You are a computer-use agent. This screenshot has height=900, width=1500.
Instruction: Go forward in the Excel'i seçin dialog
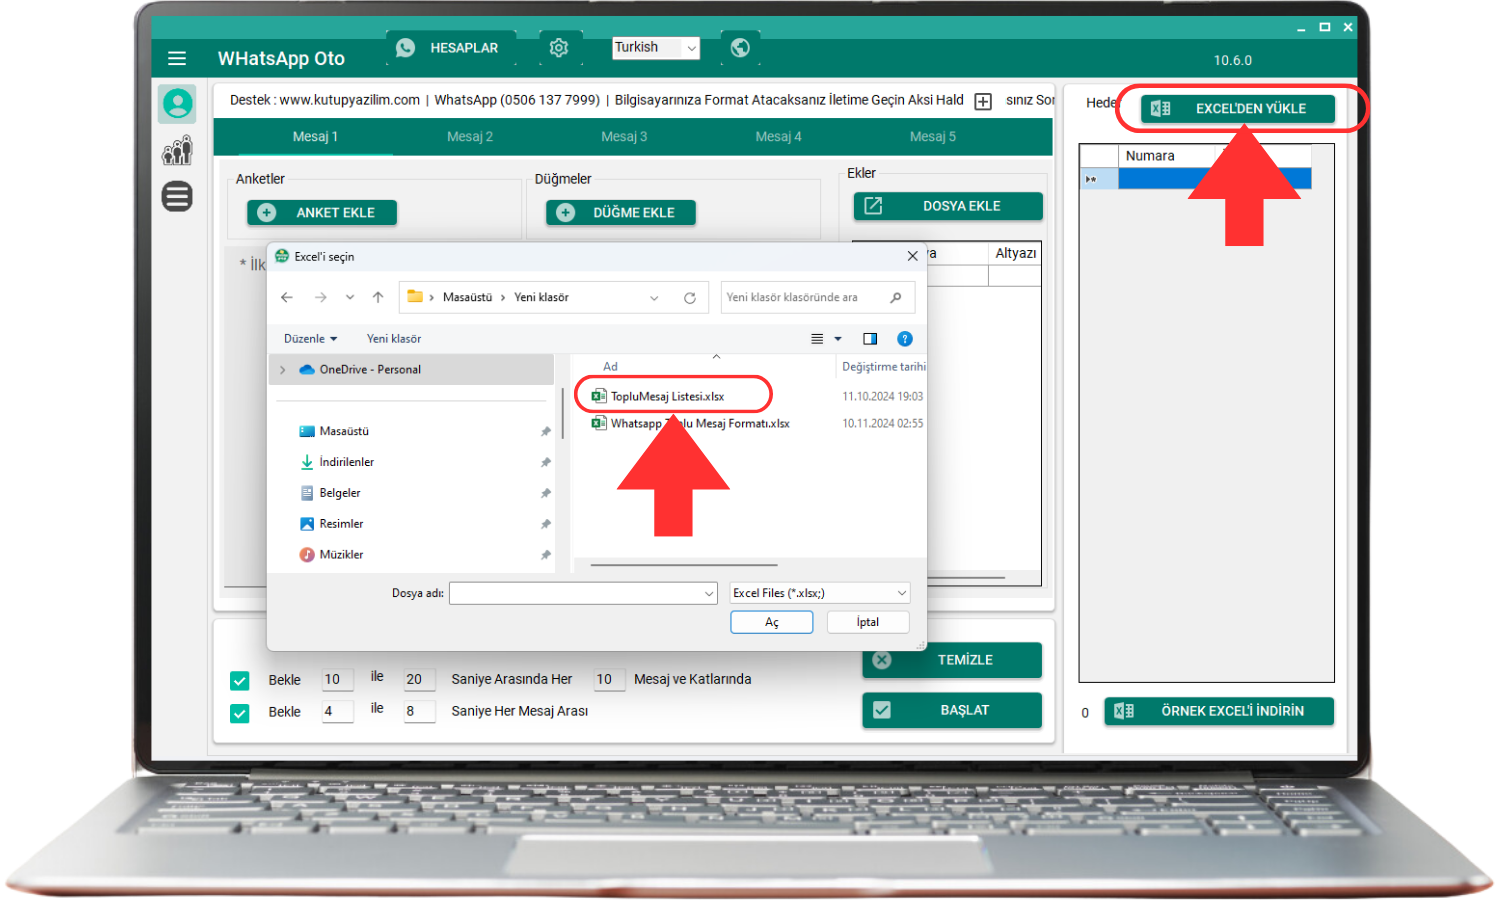pos(320,297)
